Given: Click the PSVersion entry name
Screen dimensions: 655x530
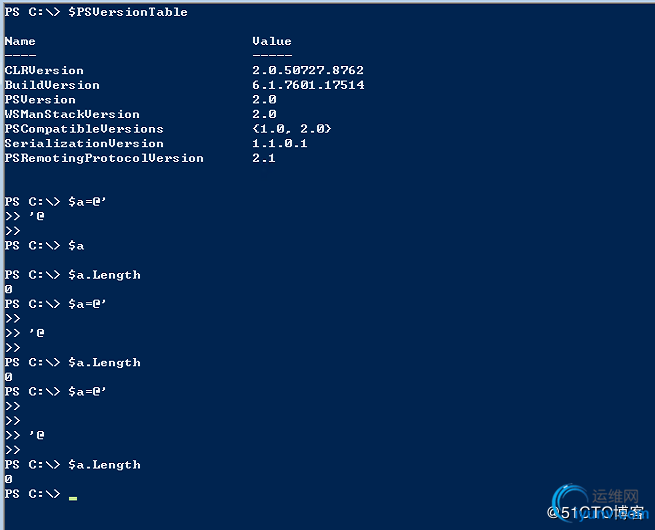Looking at the screenshot, I should [x=40, y=100].
